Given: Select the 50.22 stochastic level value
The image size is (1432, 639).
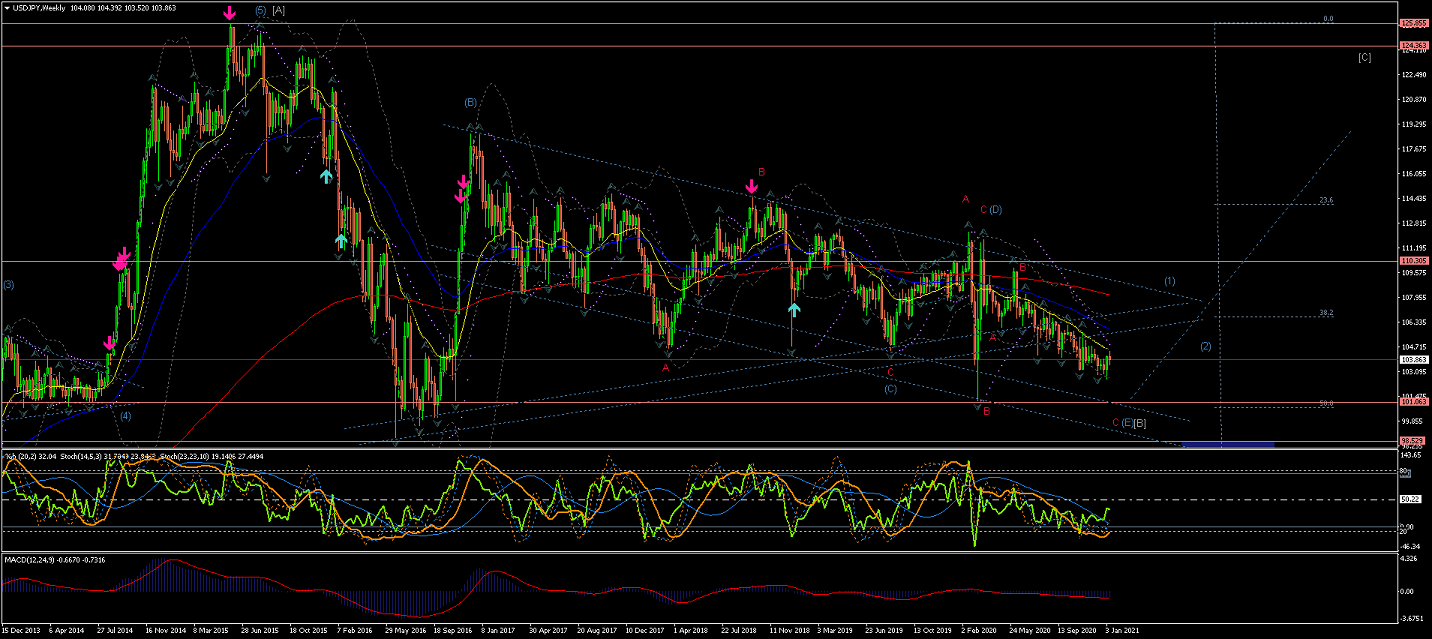Looking at the screenshot, I should (x=1410, y=499).
